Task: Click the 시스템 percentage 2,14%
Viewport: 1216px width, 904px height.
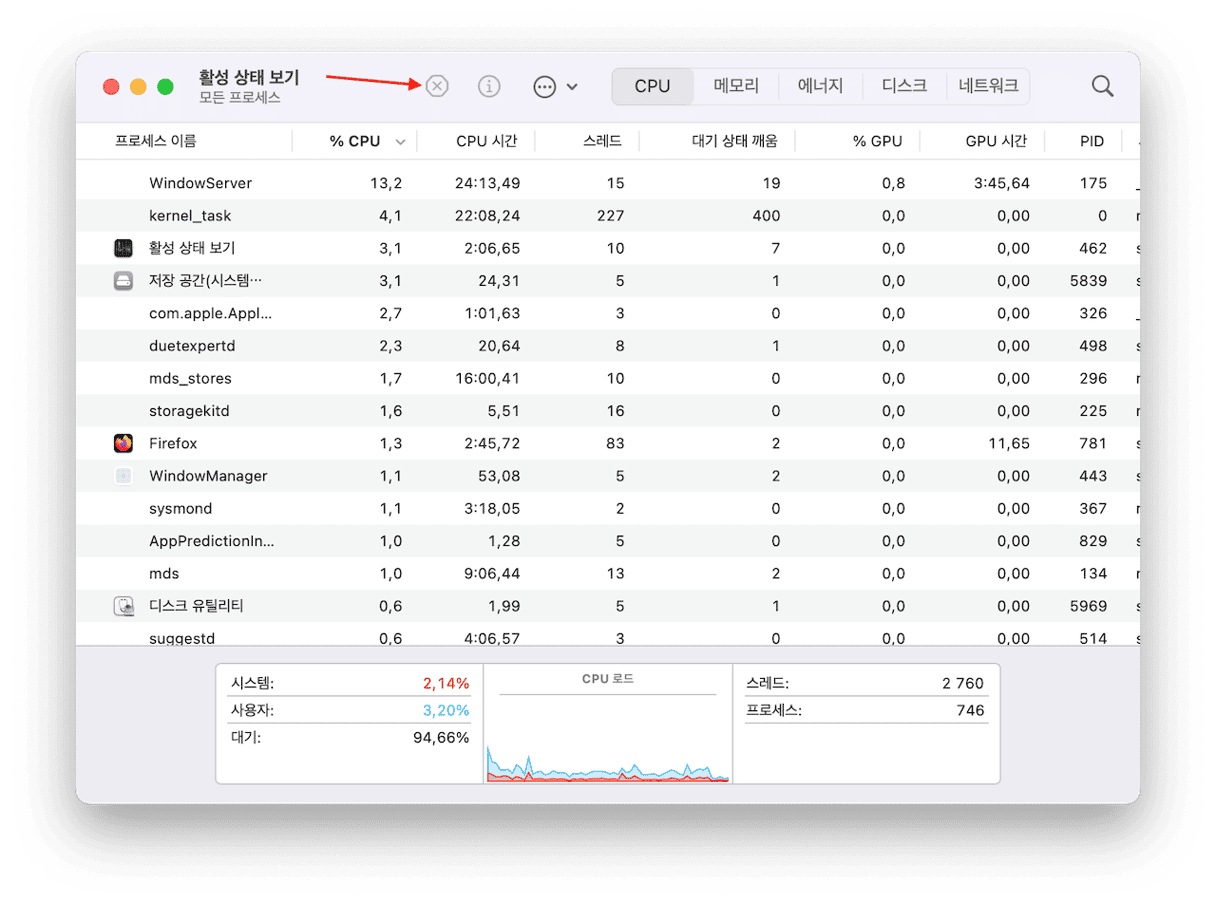Action: pos(446,683)
